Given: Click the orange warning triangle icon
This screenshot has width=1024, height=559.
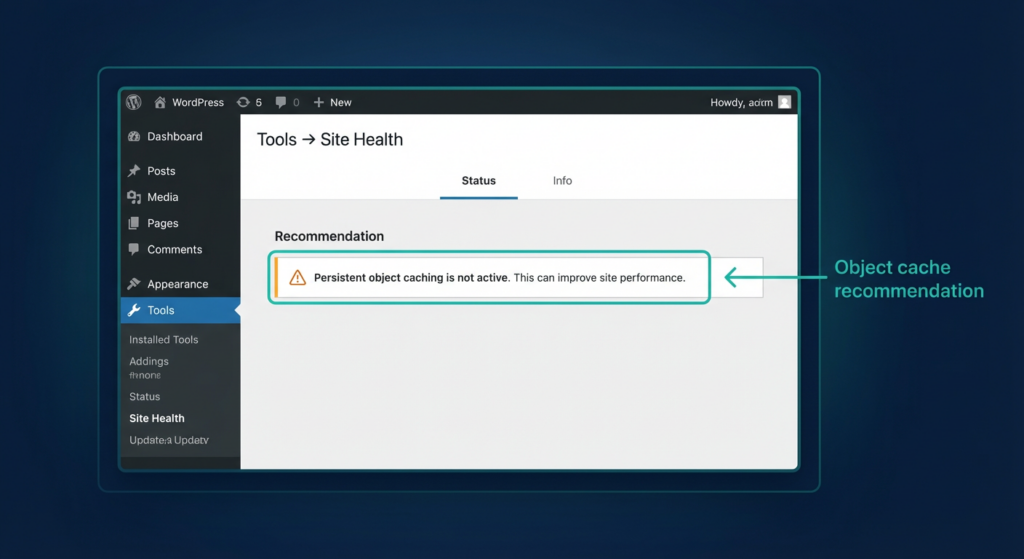Looking at the screenshot, I should pyautogui.click(x=297, y=278).
